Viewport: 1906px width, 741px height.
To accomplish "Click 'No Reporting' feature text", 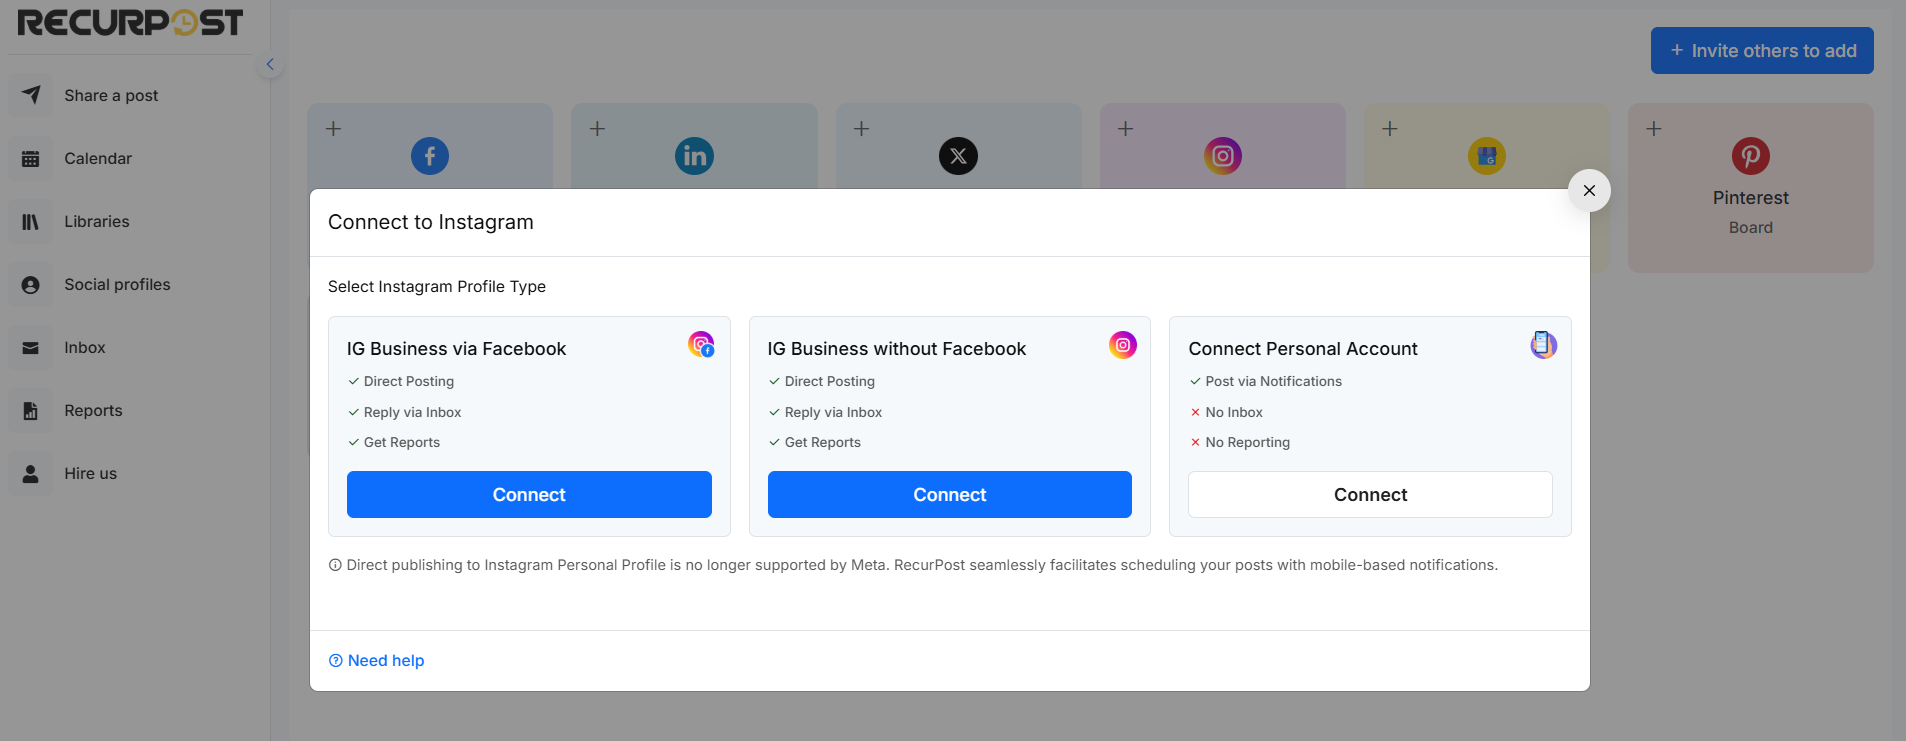I will tap(1247, 442).
